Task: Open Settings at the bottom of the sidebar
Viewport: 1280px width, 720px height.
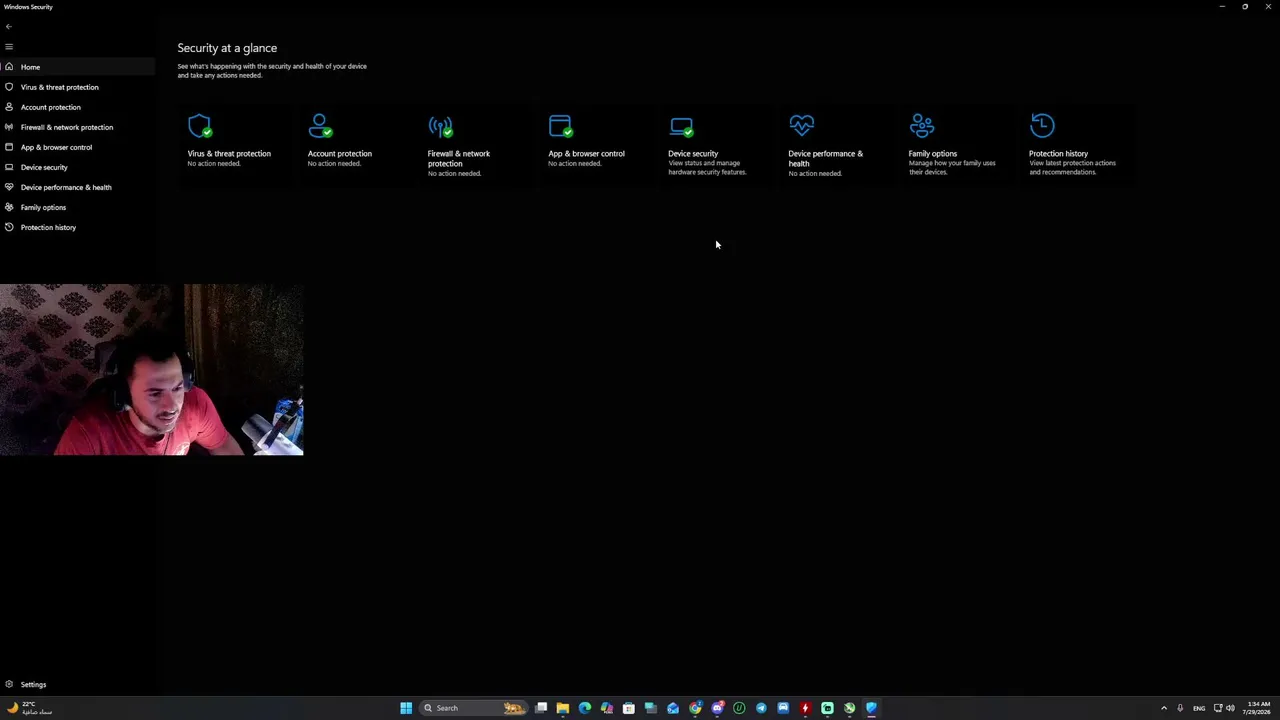Action: 77,685
